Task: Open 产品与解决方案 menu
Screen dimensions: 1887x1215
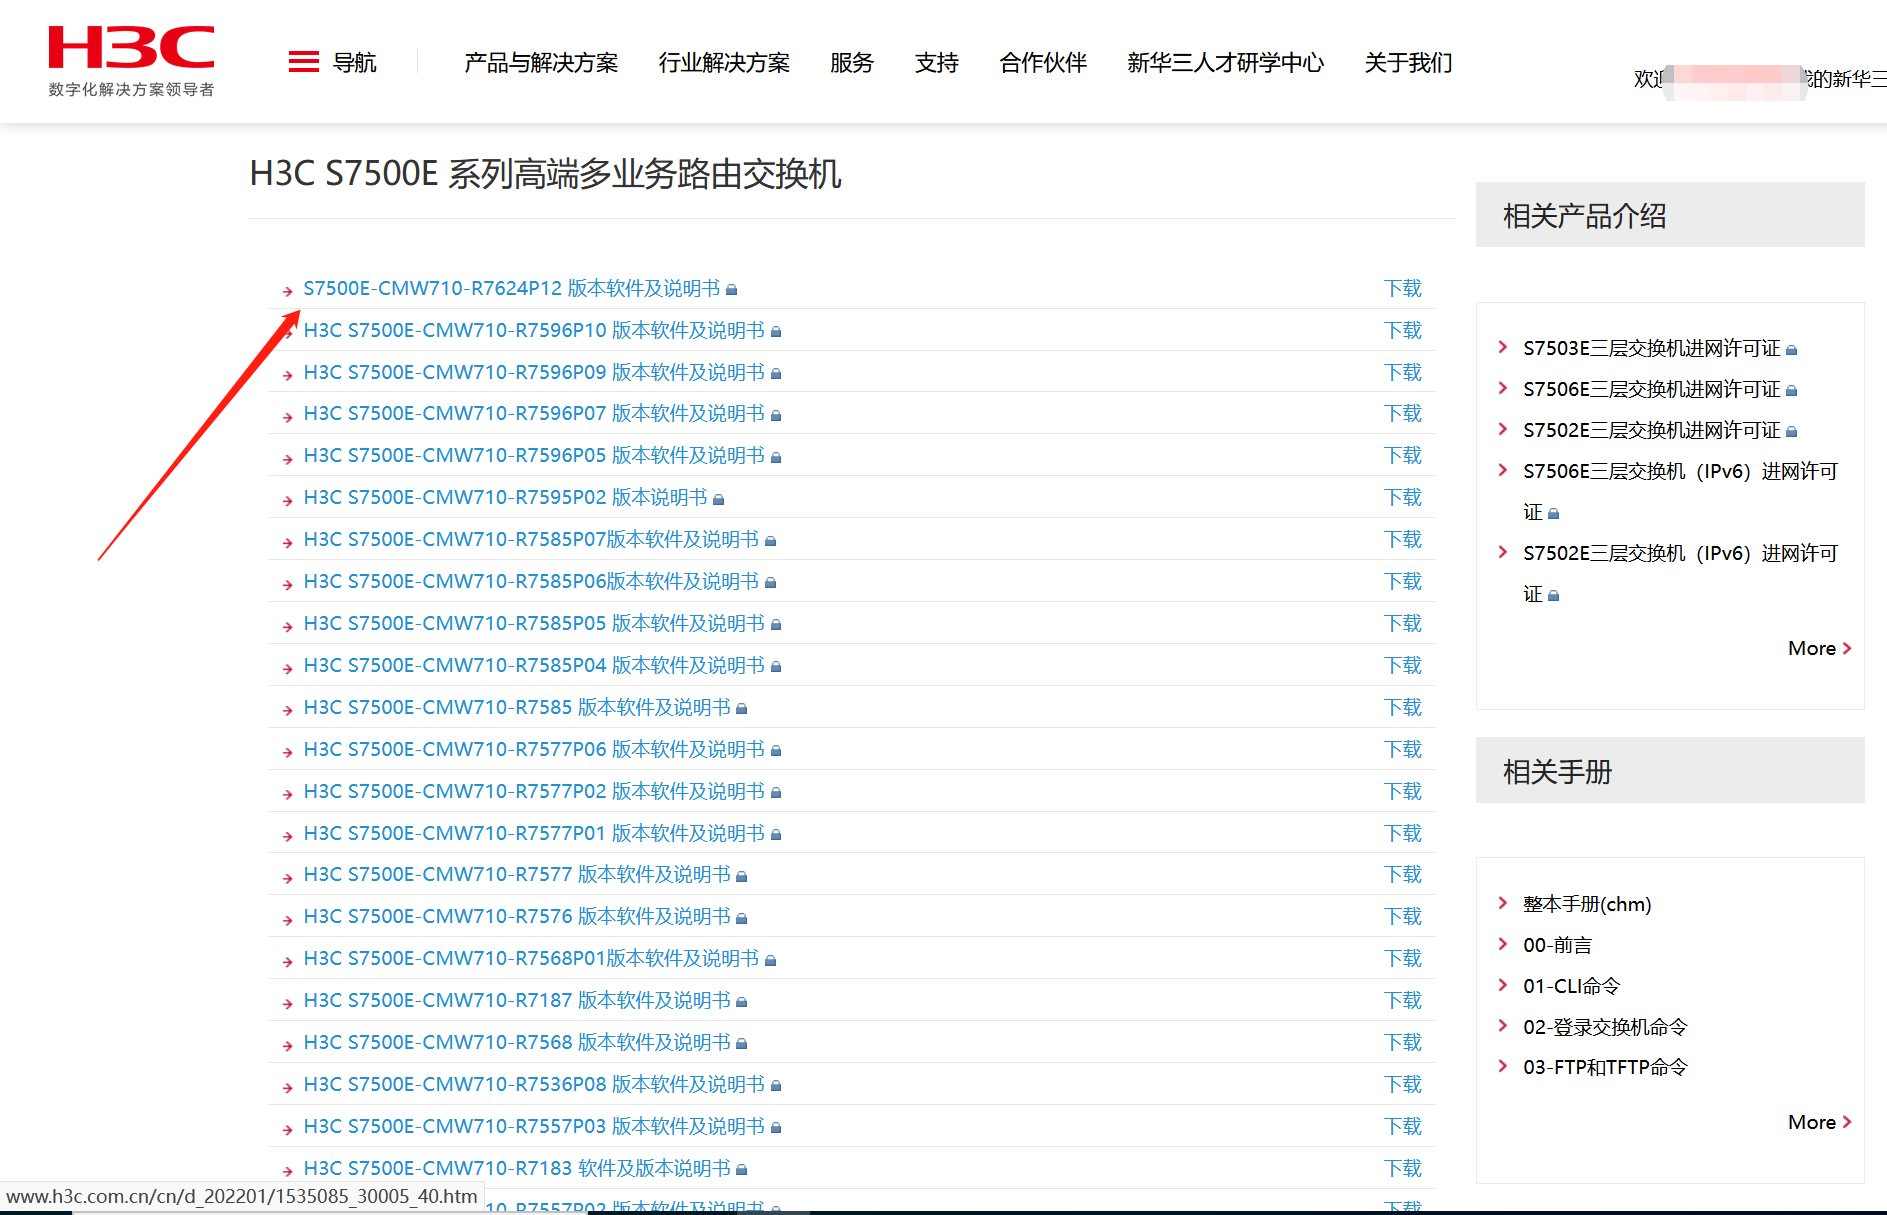Action: pyautogui.click(x=541, y=63)
